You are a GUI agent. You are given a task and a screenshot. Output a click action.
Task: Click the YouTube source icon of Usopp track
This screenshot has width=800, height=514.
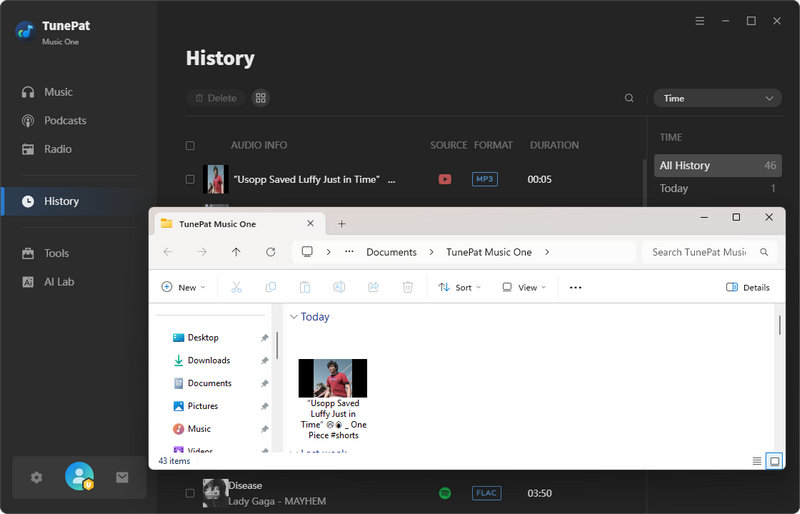coord(445,179)
